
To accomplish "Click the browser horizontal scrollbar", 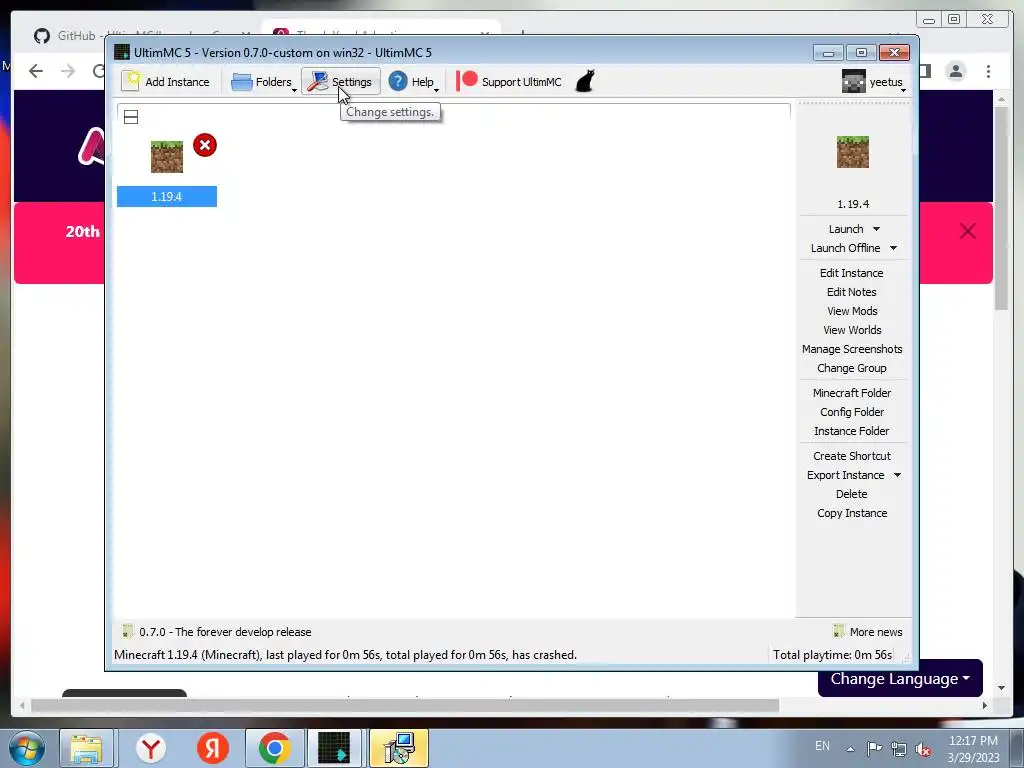I will [x=405, y=705].
